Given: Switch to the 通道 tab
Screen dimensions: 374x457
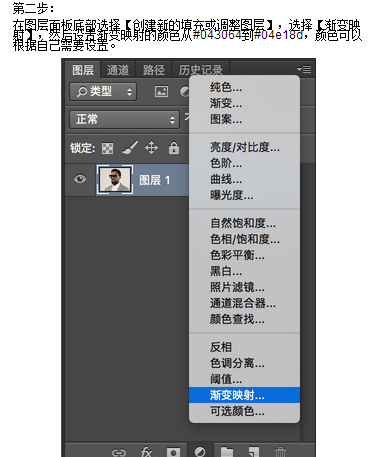Looking at the screenshot, I should (118, 70).
